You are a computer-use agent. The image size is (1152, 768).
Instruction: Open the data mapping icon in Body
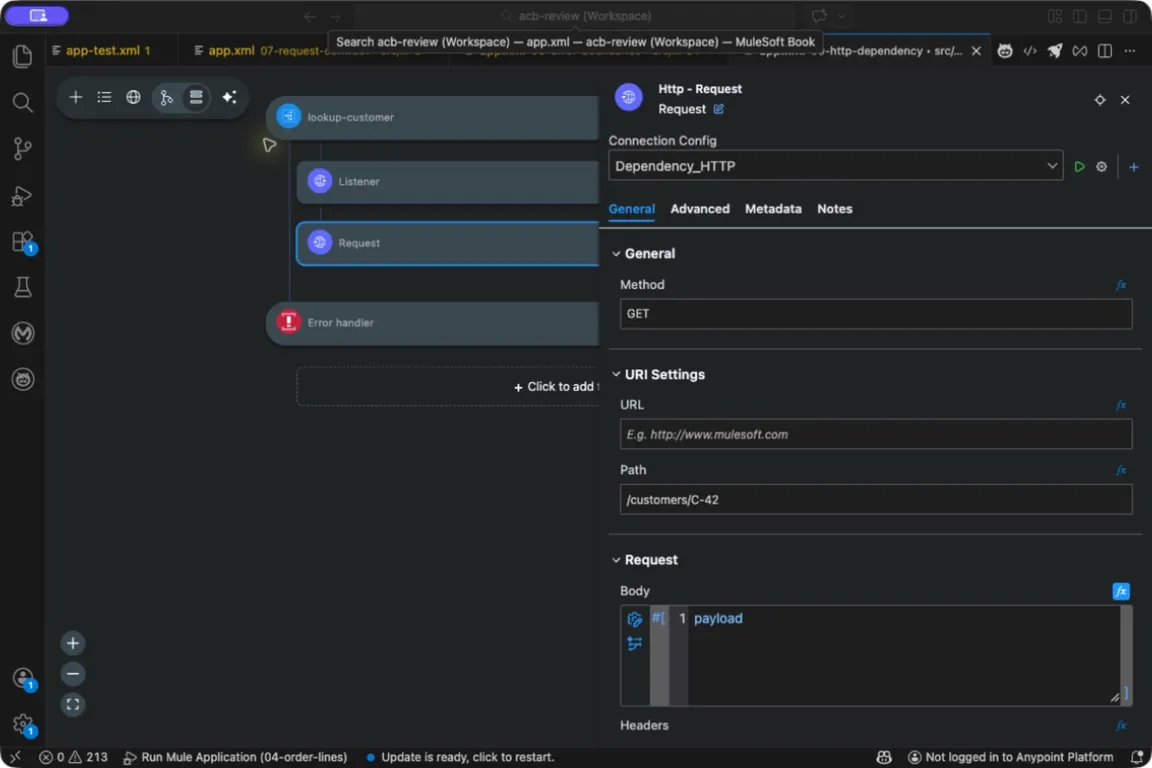click(x=635, y=644)
